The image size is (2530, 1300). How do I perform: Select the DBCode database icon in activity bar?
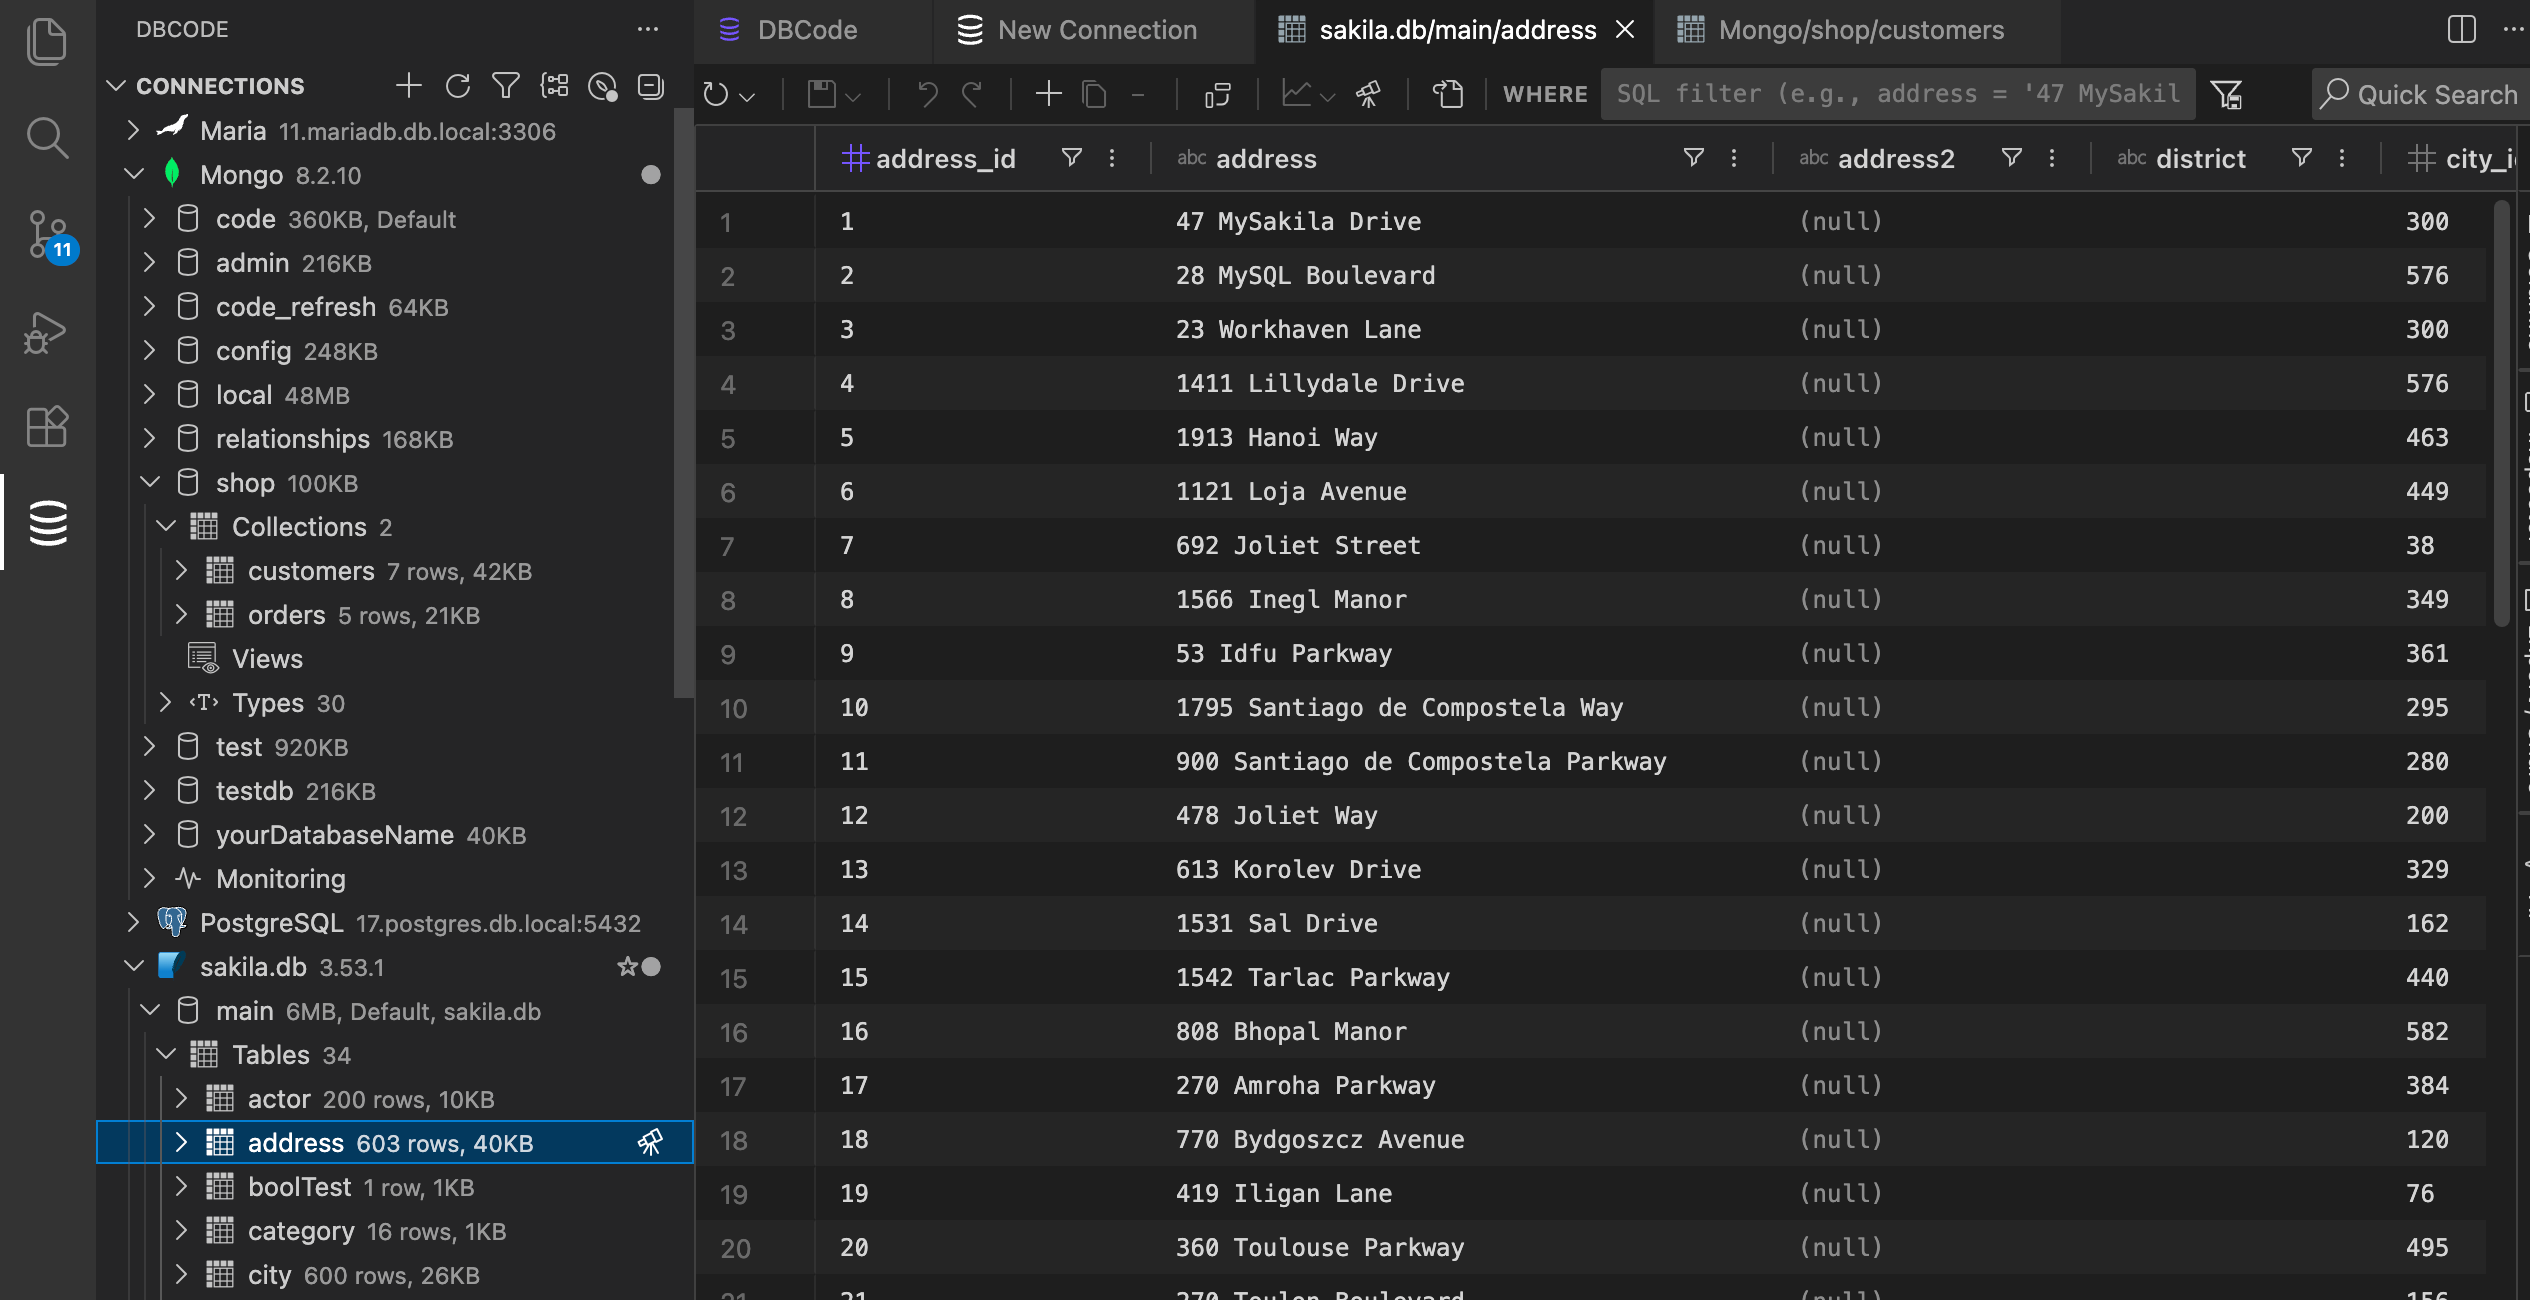(x=46, y=523)
